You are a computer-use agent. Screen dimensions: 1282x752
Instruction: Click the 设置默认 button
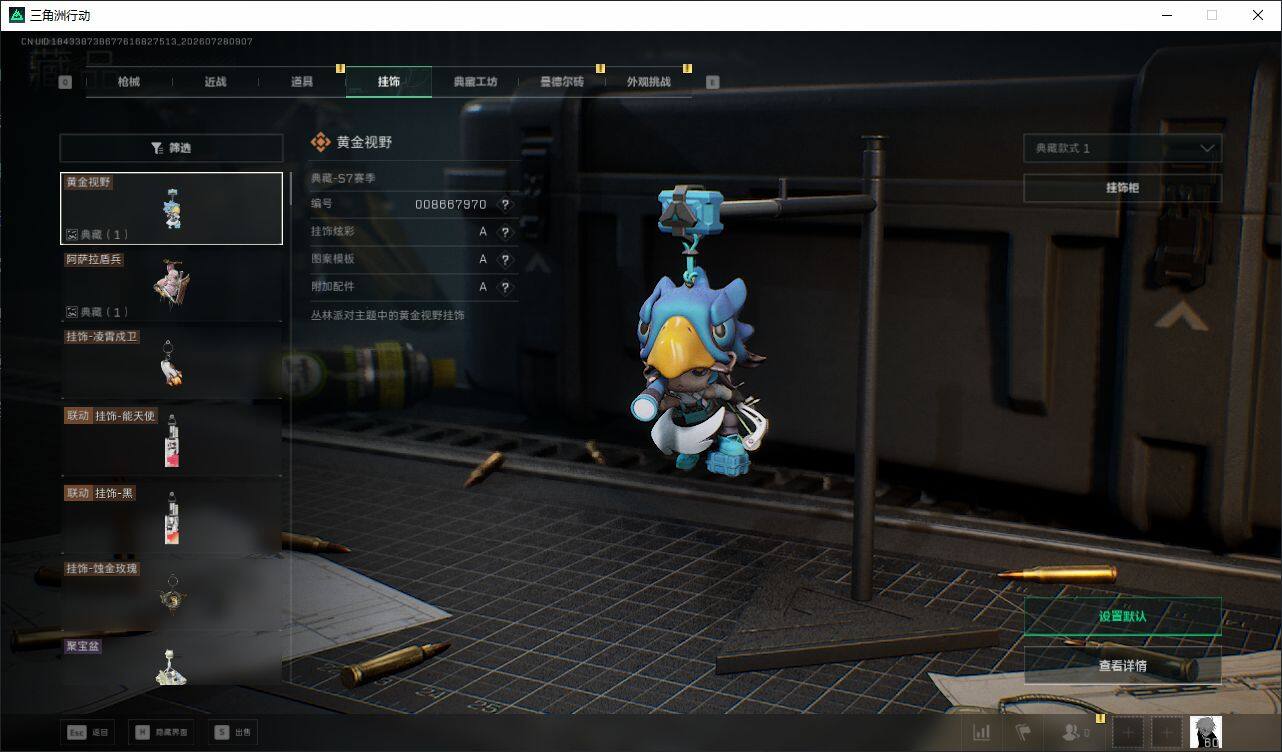point(1122,616)
